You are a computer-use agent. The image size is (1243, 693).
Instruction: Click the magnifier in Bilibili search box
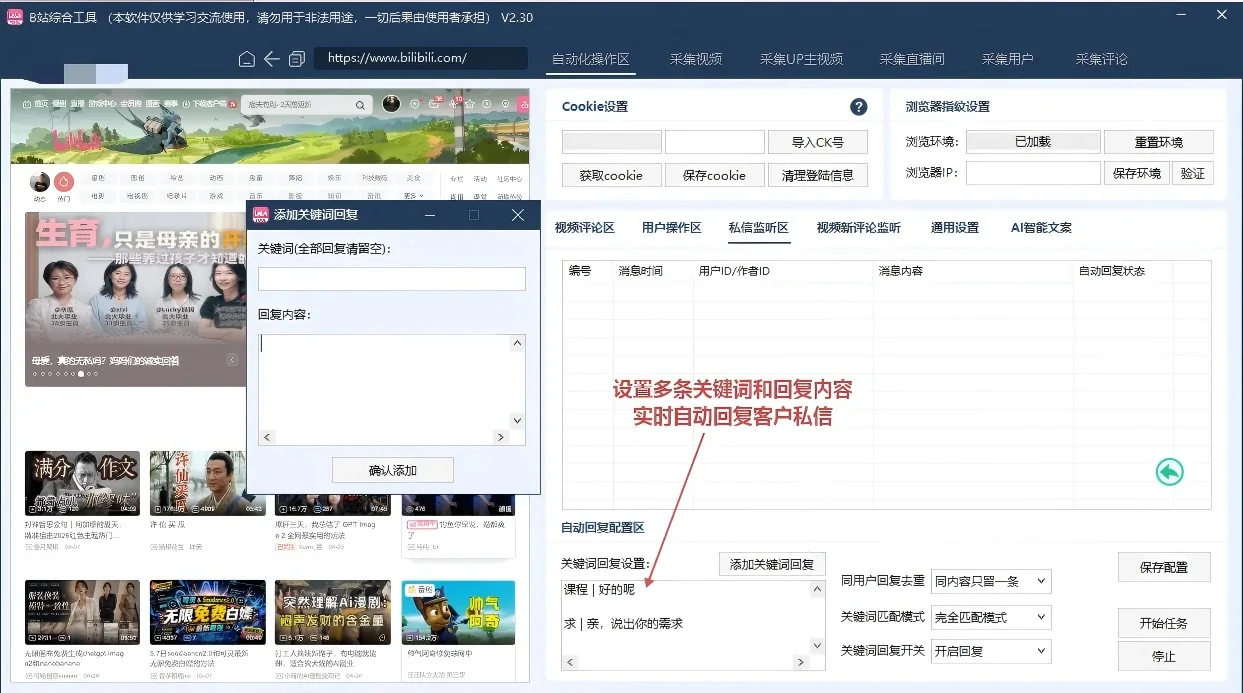point(360,104)
